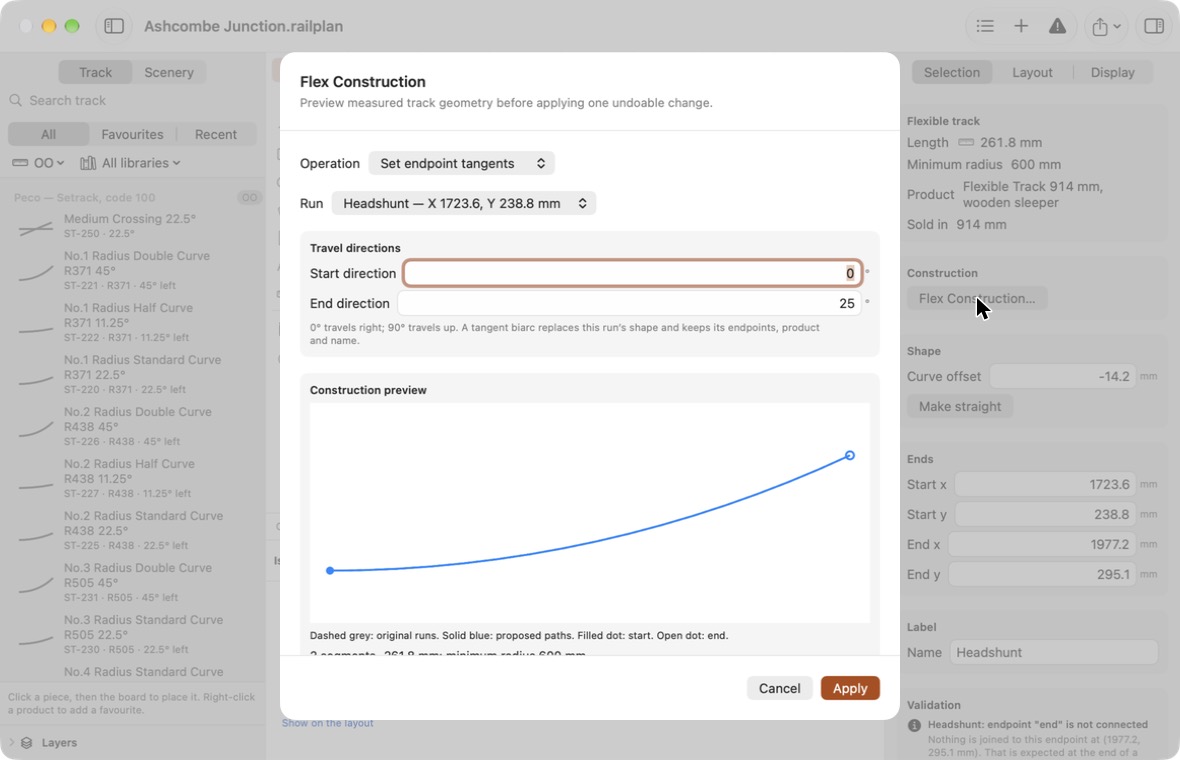This screenshot has height=760, width=1180.
Task: Click Cancel in the Flex Construction dialog
Action: [780, 689]
